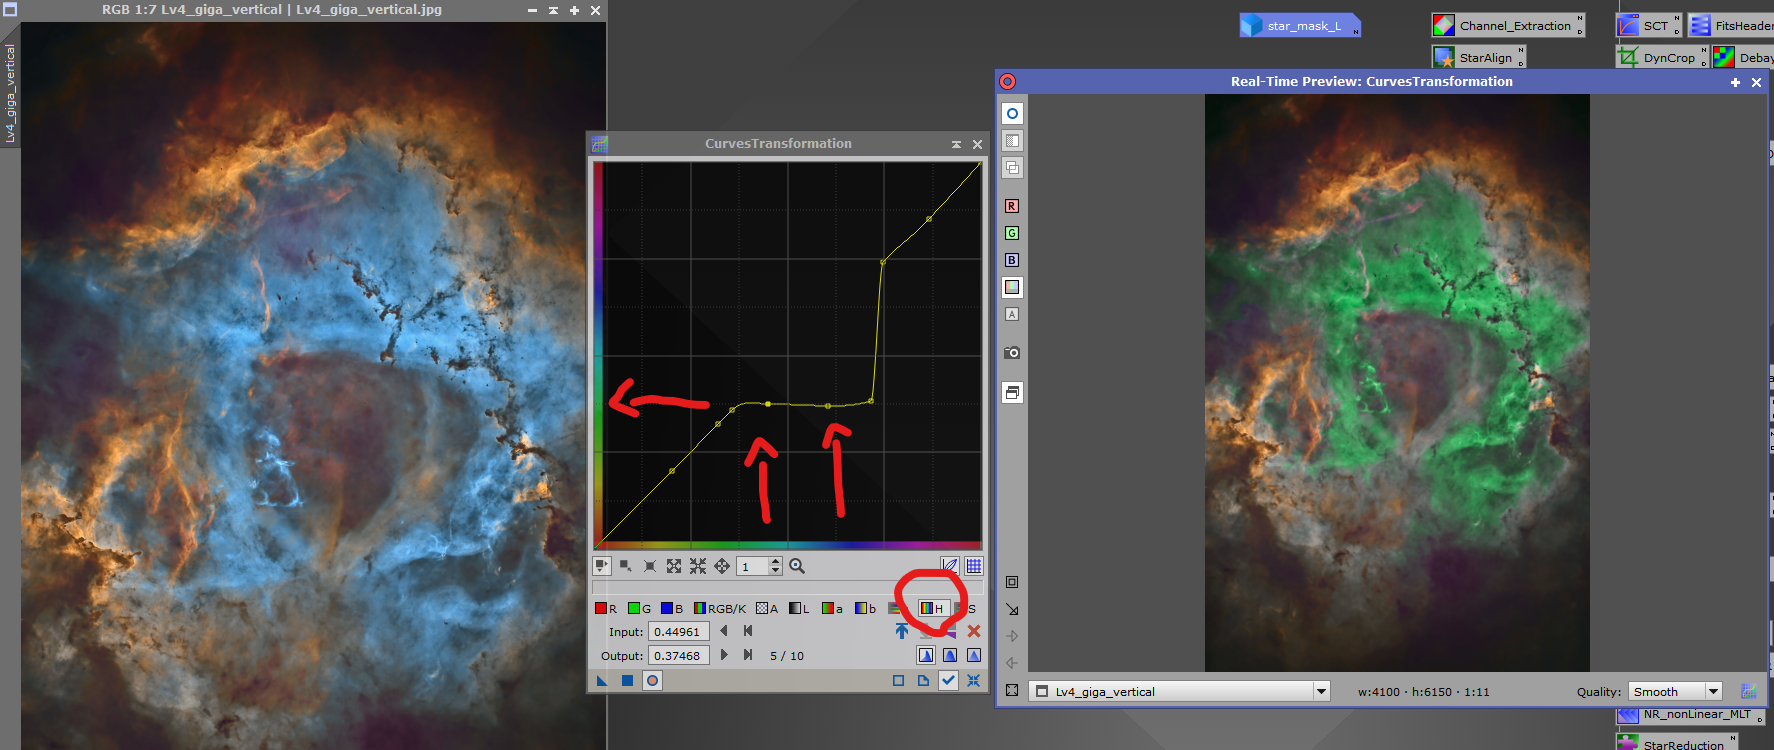
Task: Select the S saturation channel curve
Action: 966,608
